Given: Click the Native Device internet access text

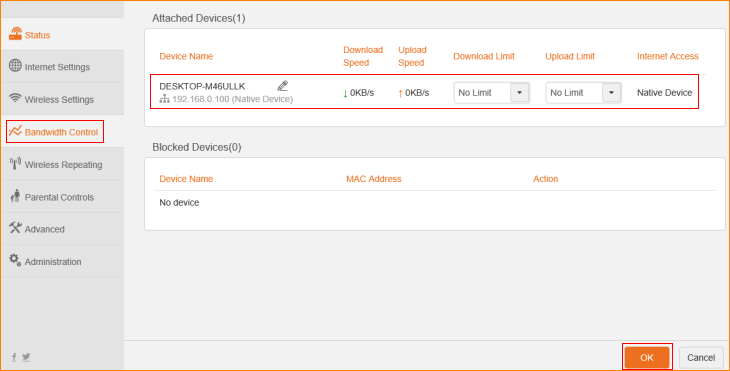Looking at the screenshot, I should [664, 93].
